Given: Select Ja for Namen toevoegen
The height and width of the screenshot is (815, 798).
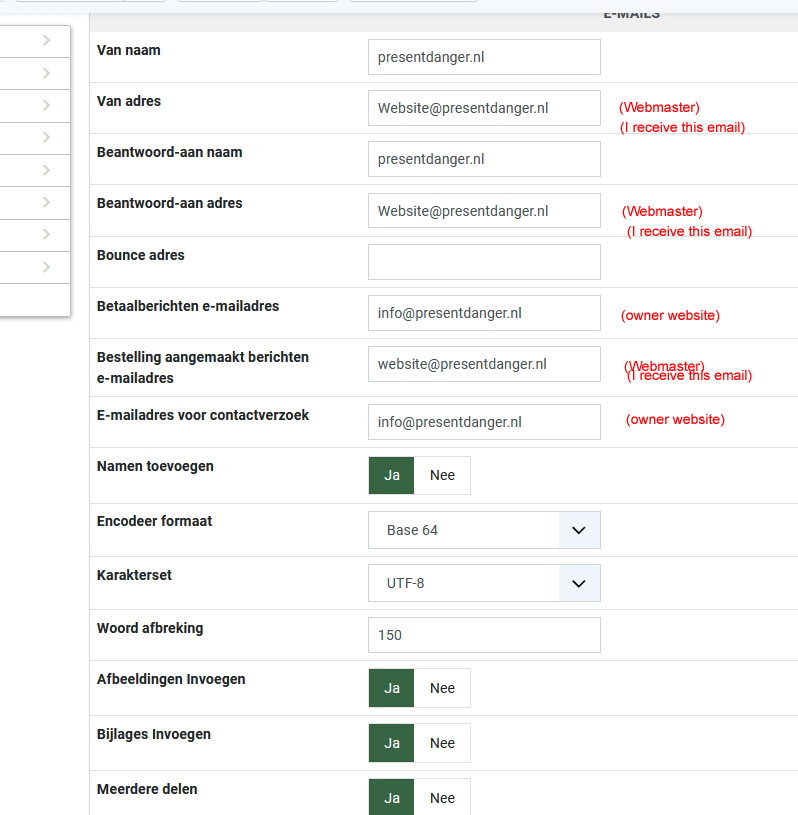Looking at the screenshot, I should coord(392,475).
